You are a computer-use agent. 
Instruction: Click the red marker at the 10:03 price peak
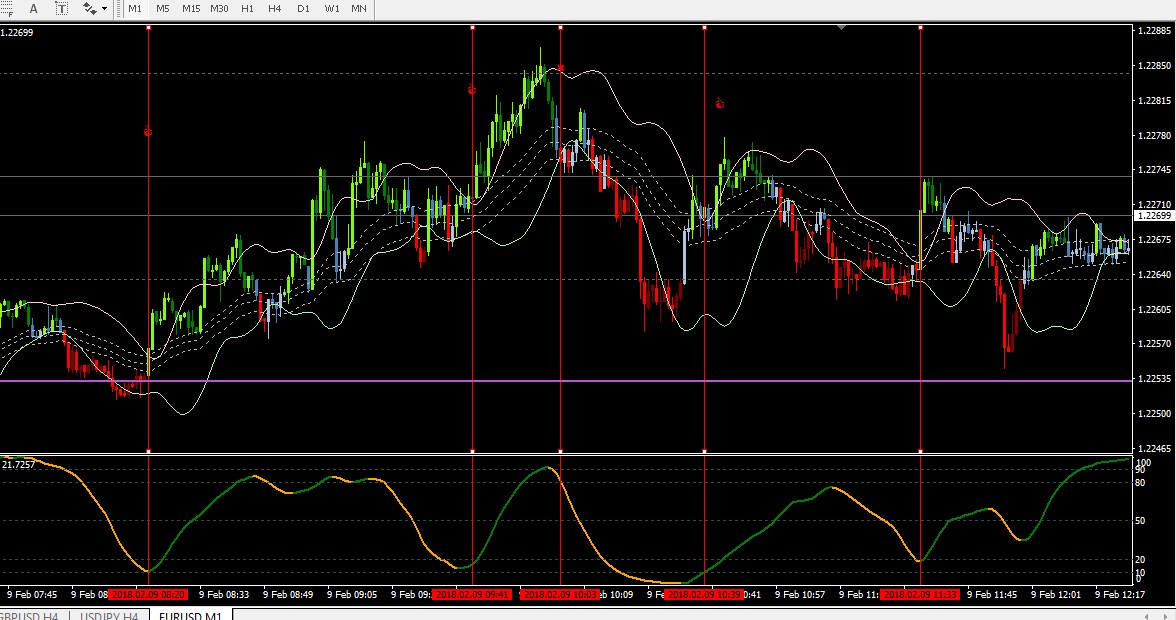pos(560,68)
